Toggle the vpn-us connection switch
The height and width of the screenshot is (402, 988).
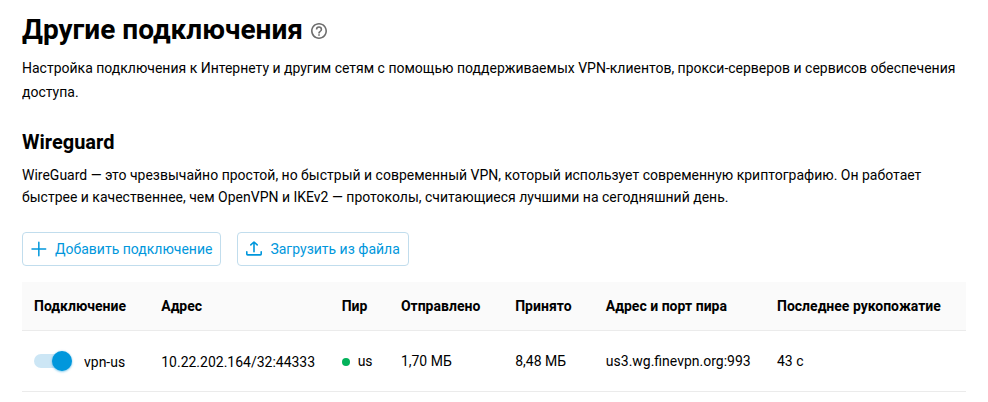pos(54,361)
